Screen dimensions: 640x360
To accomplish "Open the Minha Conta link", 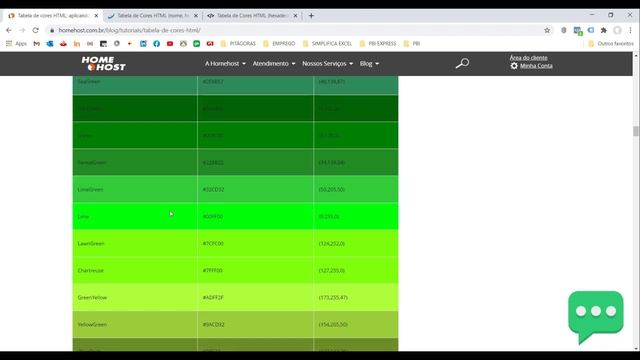I will (x=536, y=66).
